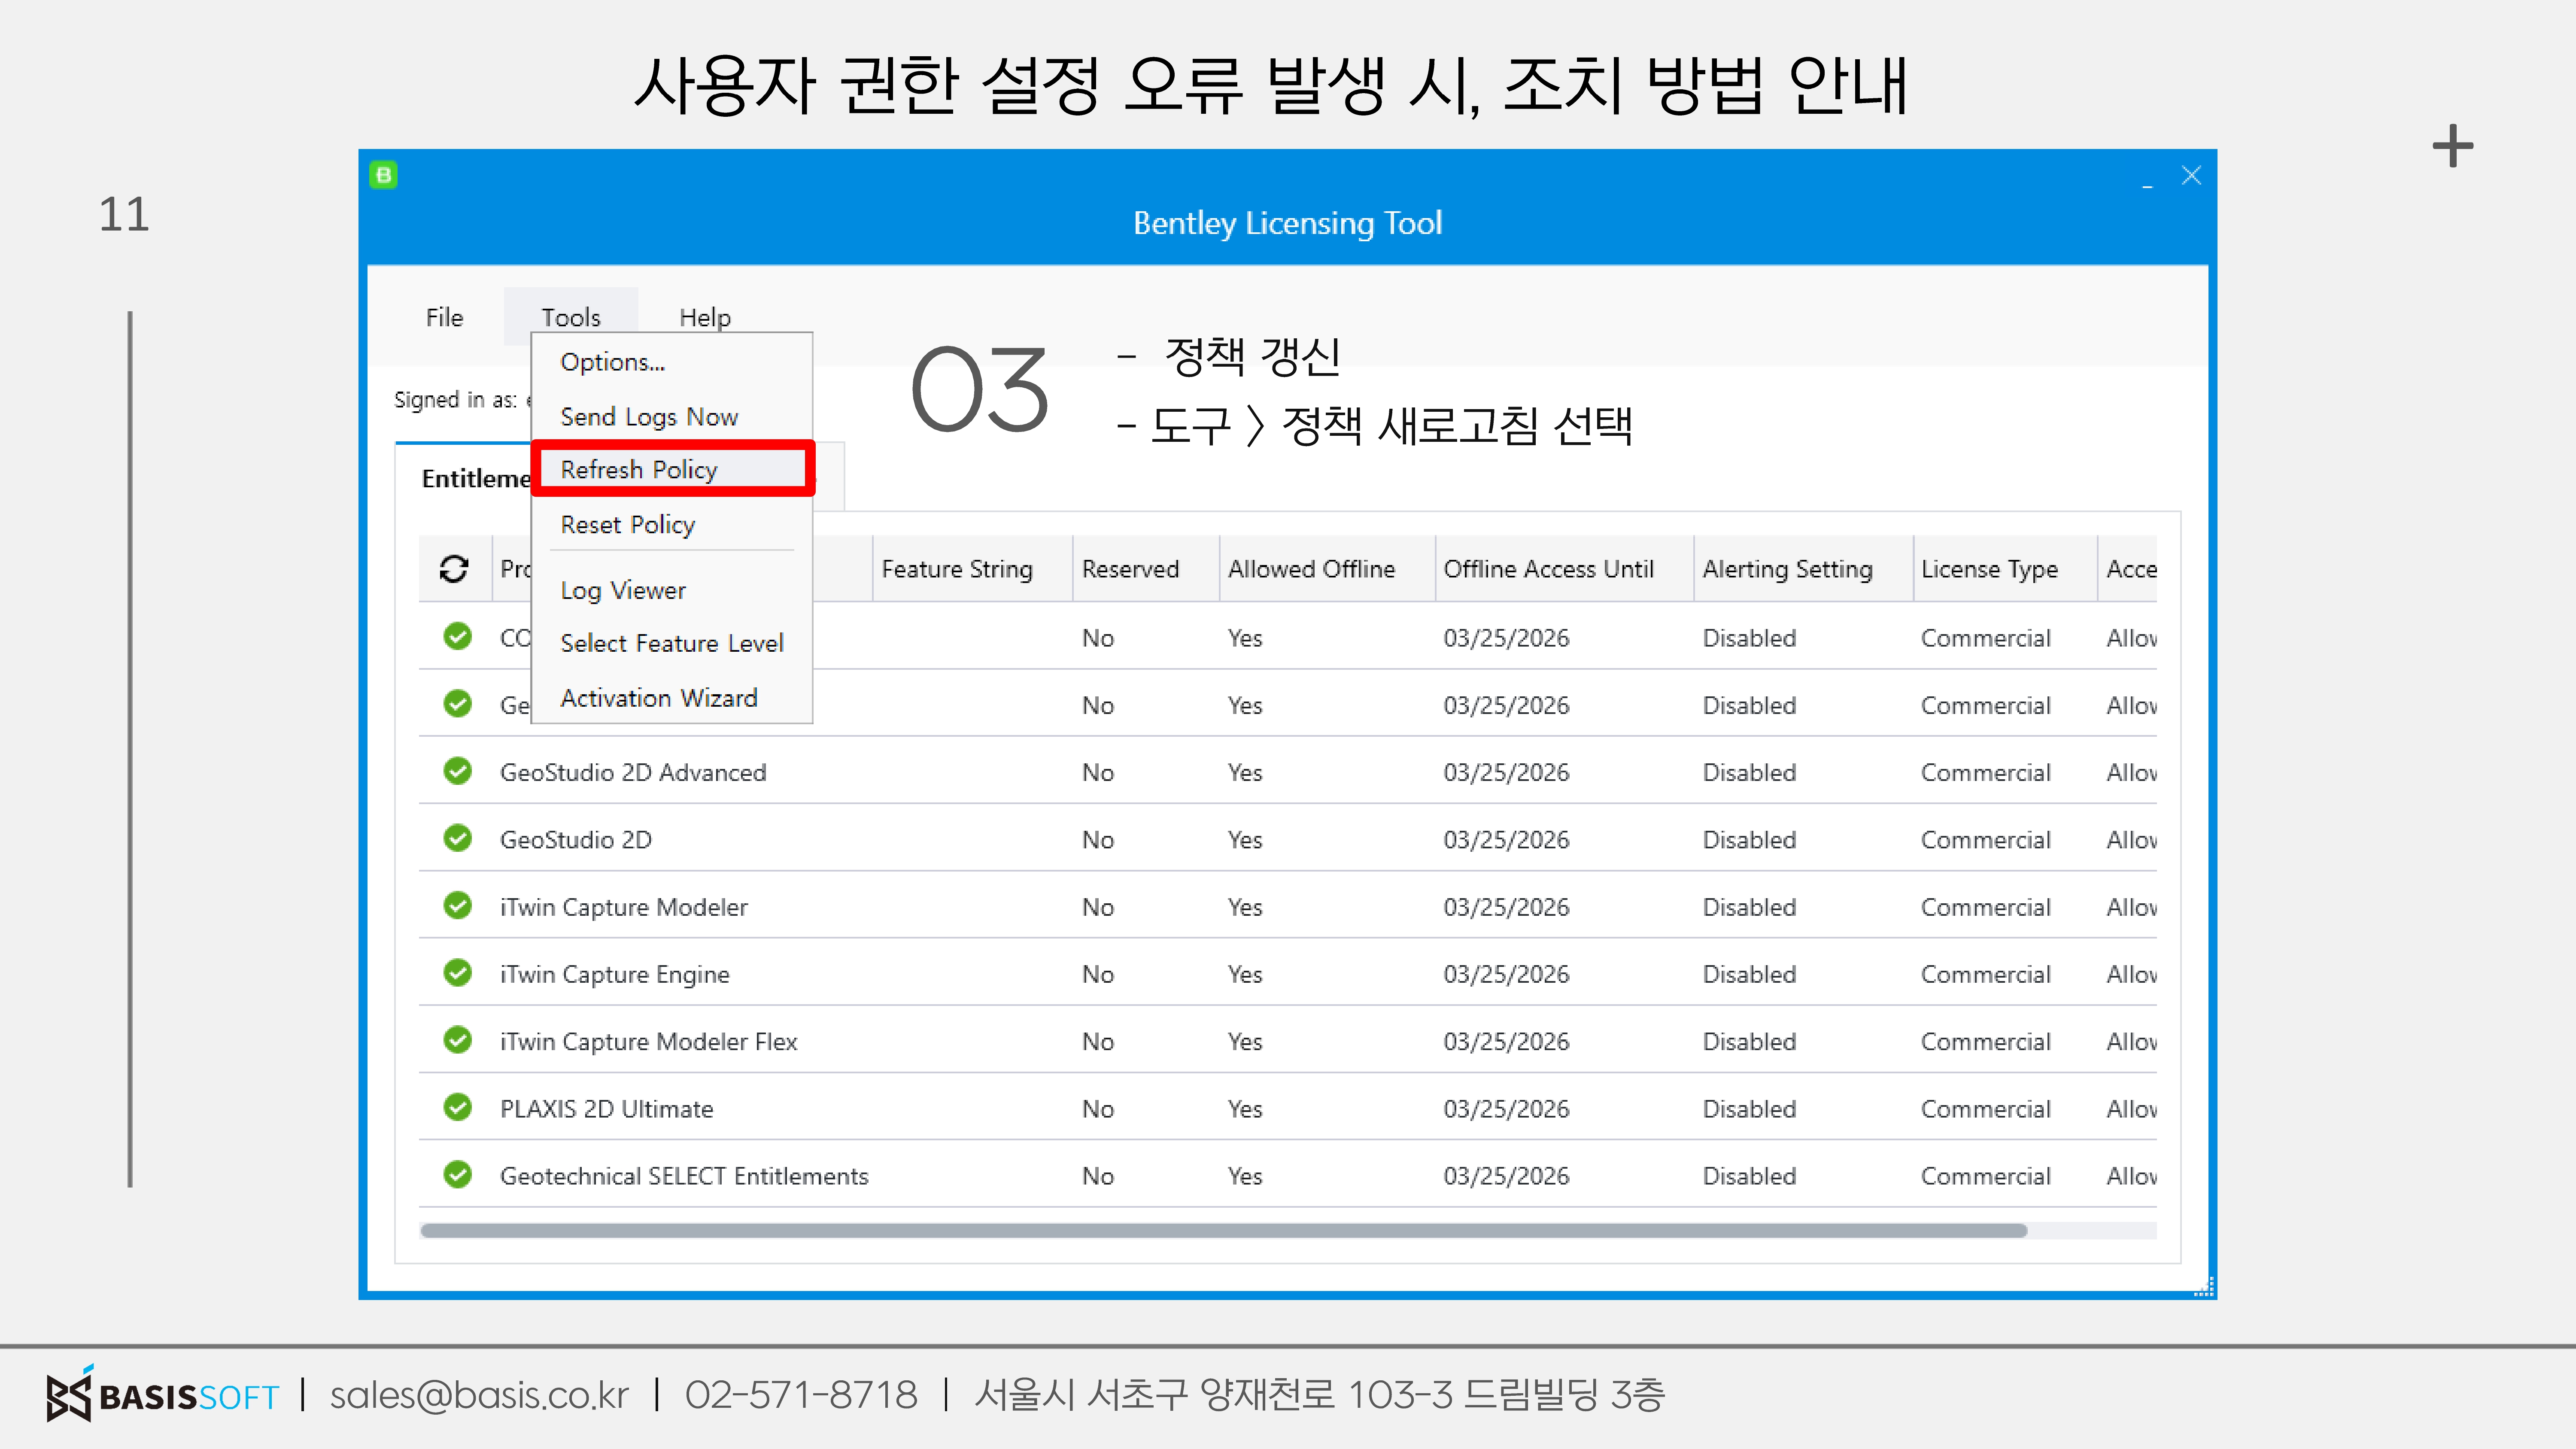The width and height of the screenshot is (2576, 1449).
Task: Click Send Logs Now menu entry
Action: pos(648,416)
